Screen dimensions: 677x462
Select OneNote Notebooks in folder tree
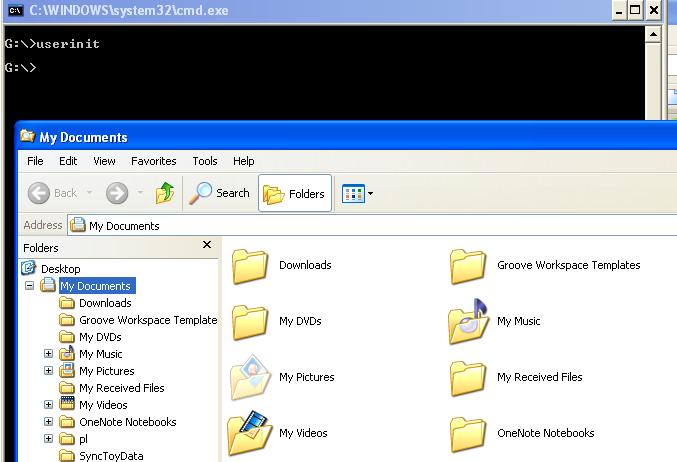coord(128,422)
